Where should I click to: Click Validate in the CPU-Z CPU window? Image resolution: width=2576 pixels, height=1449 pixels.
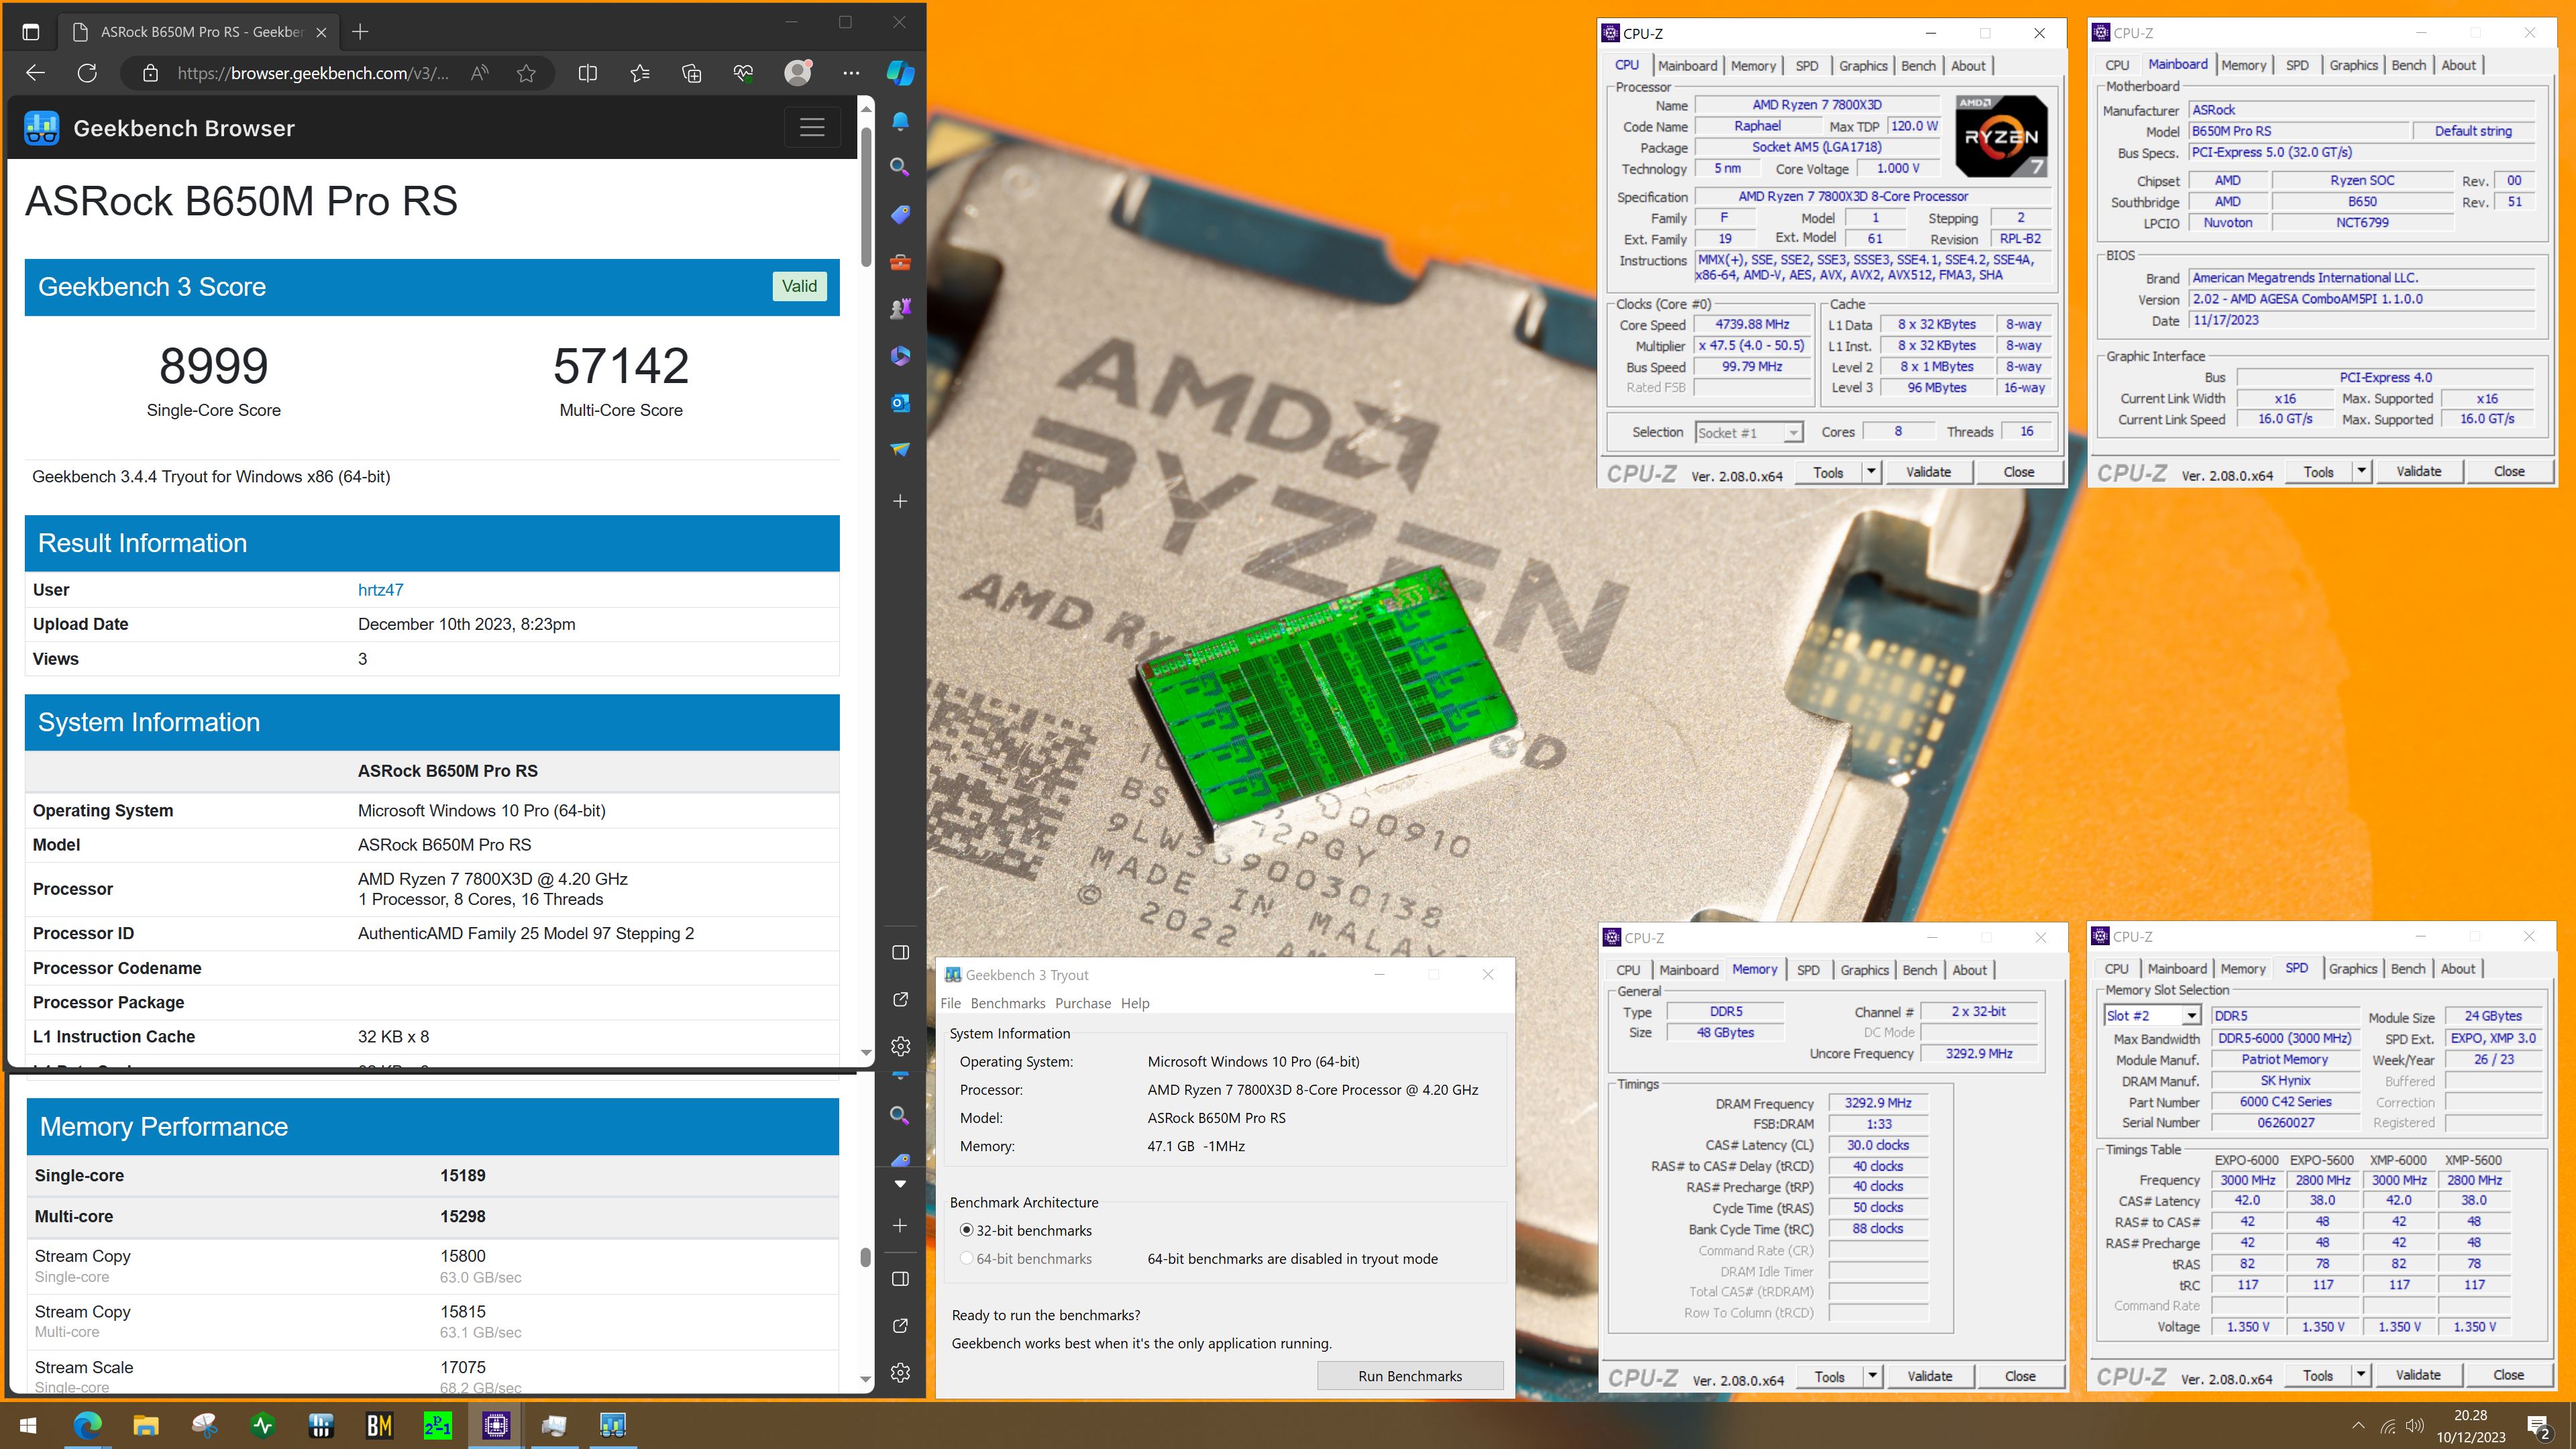tap(1928, 471)
